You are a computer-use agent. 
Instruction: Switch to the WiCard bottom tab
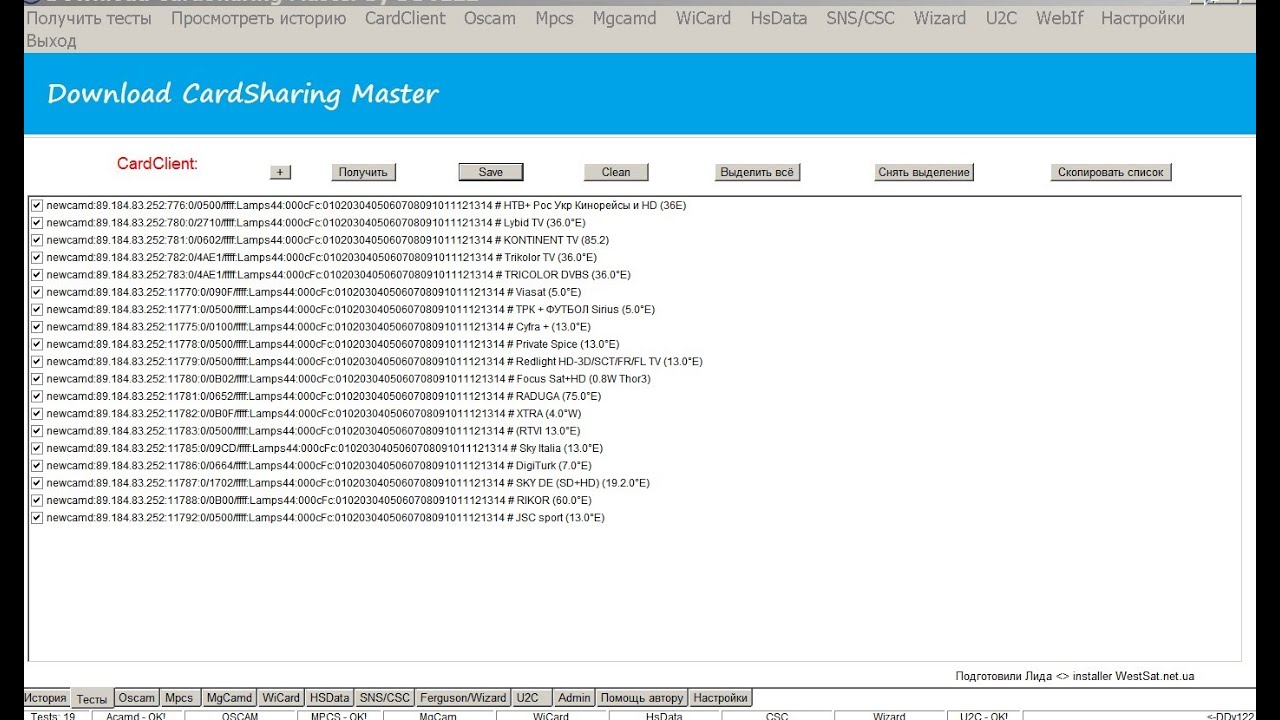pos(281,698)
